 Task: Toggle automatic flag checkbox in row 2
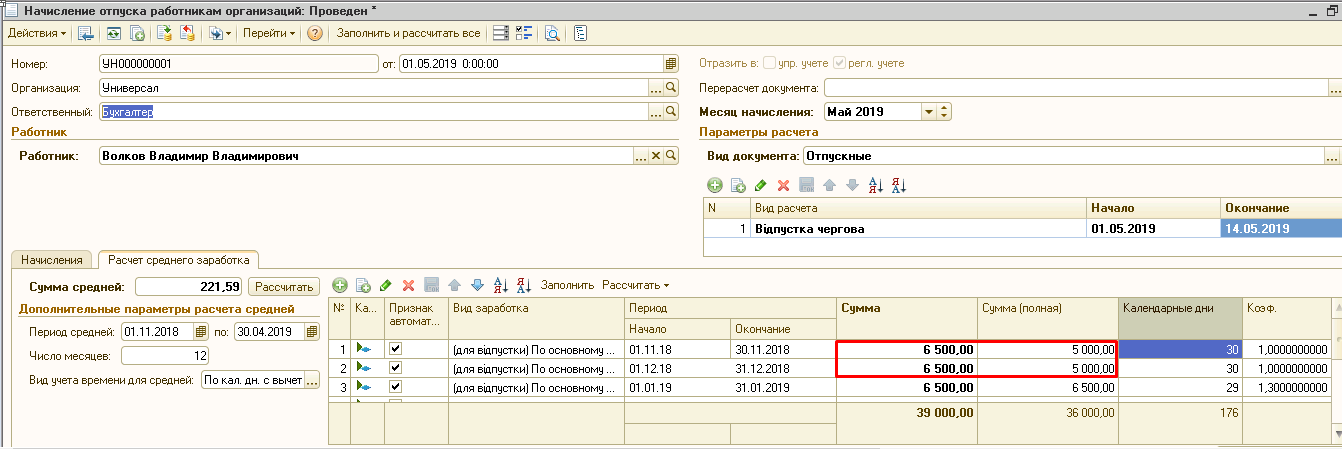click(396, 368)
